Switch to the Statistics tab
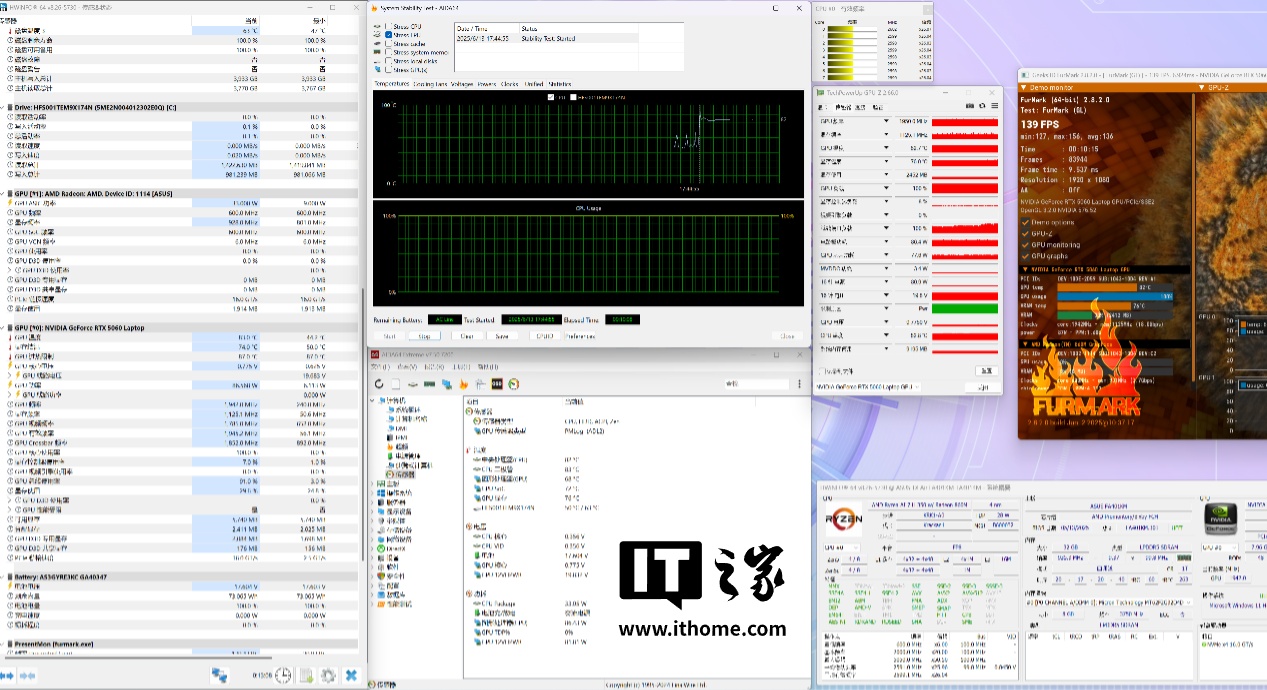 [560, 84]
